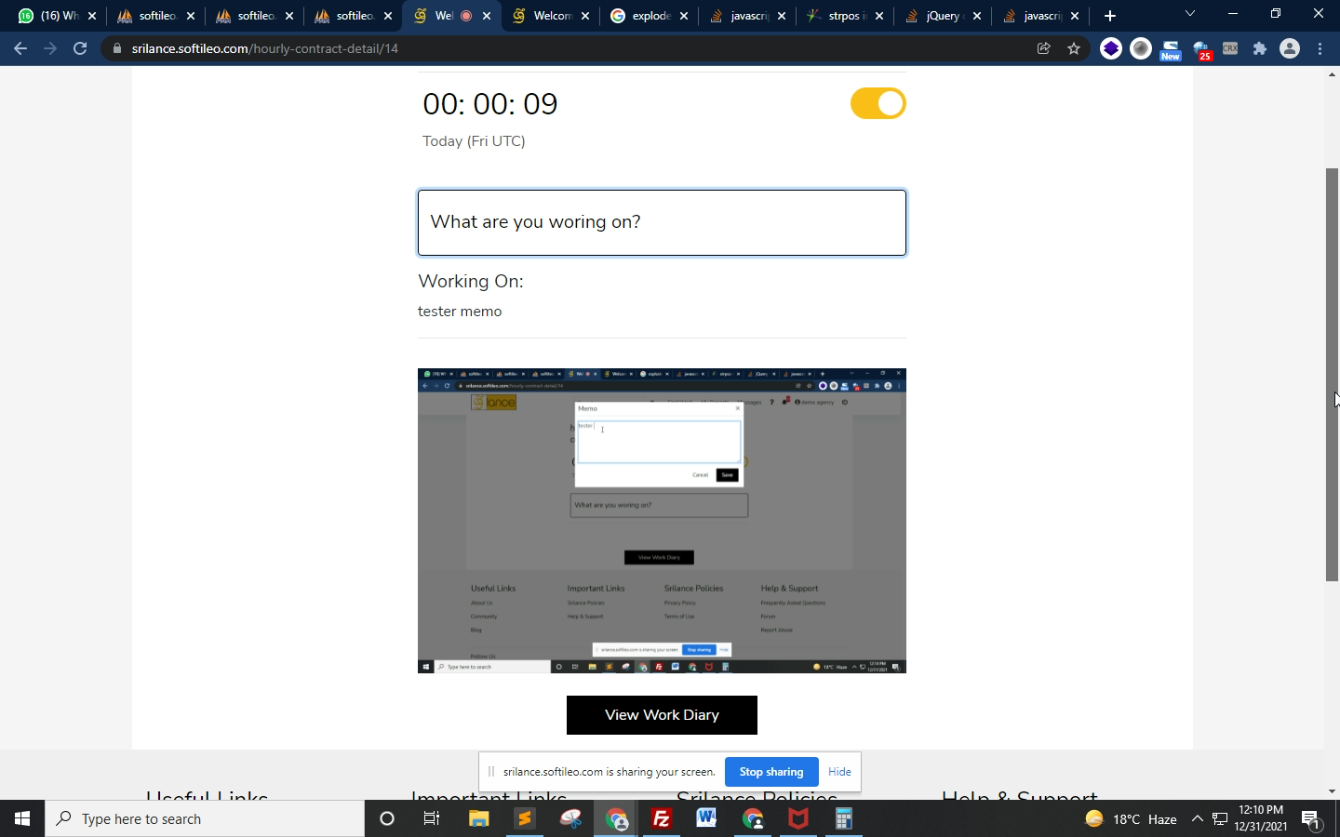Expand the tab search dropdown arrow
This screenshot has width=1340, height=837.
pos(1189,14)
